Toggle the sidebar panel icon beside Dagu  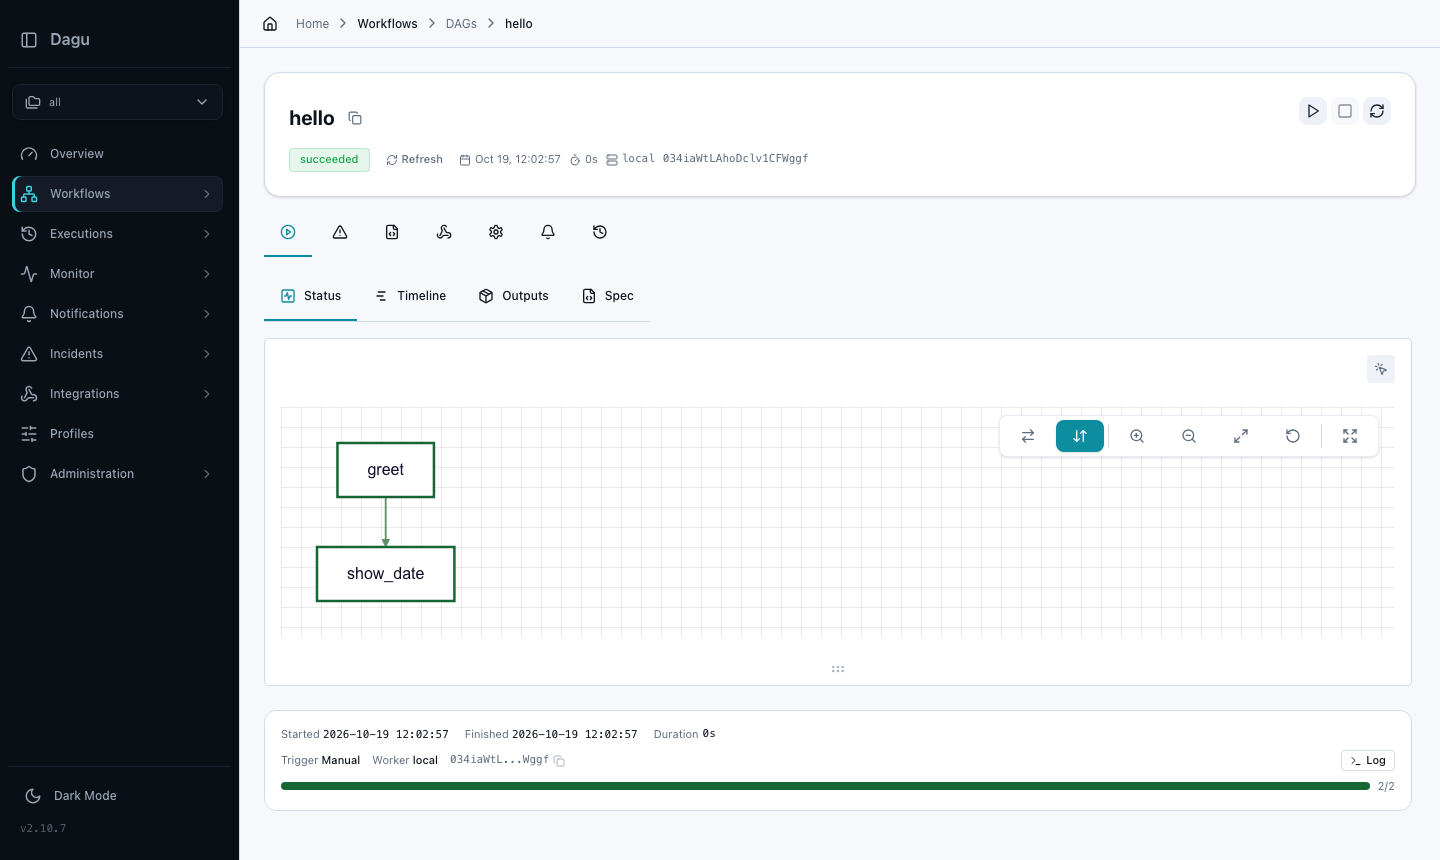[29, 40]
